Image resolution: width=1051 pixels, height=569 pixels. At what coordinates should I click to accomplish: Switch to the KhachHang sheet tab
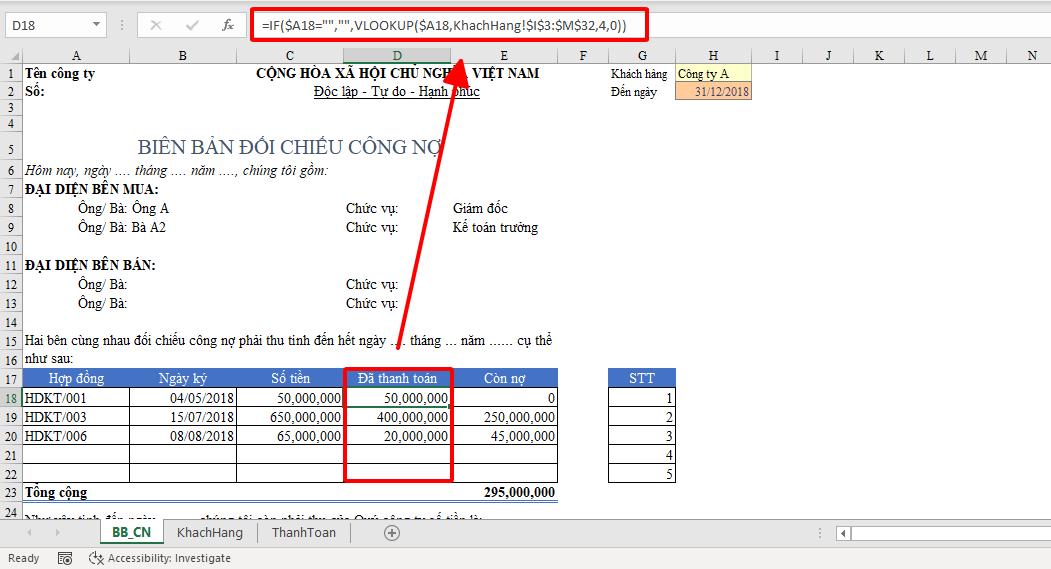[210, 532]
